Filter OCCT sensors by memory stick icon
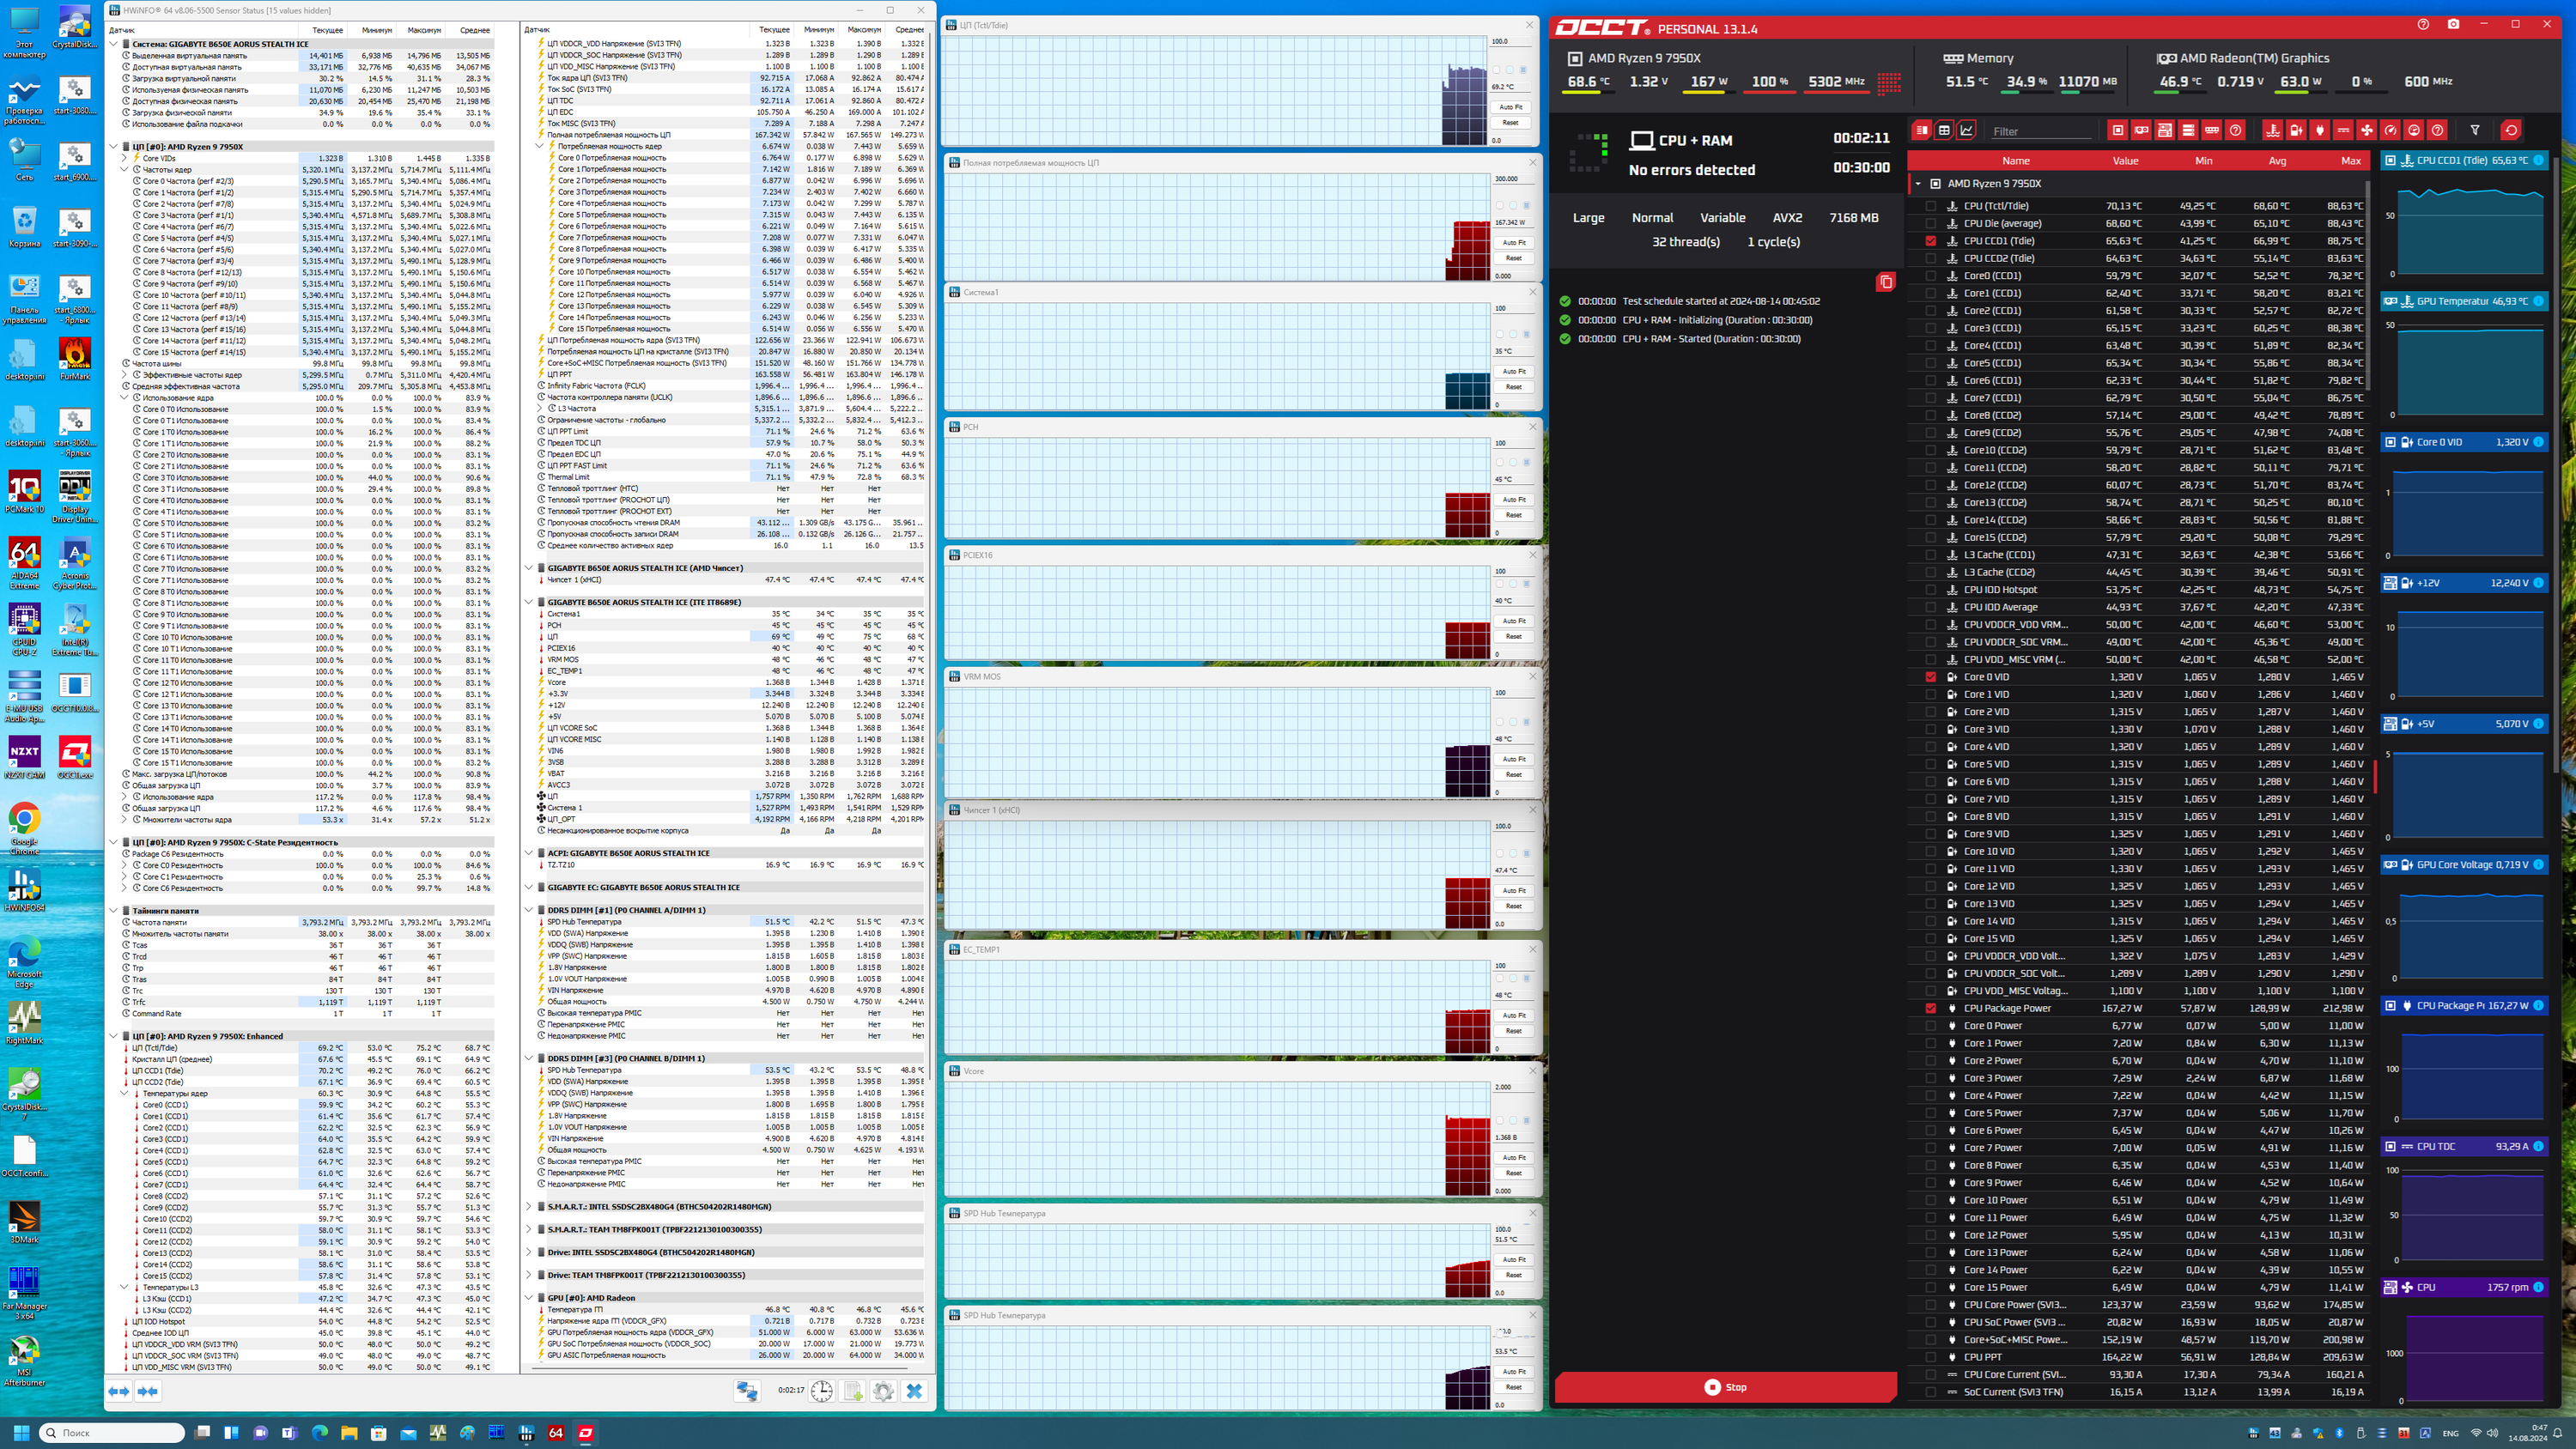 pos(2212,130)
